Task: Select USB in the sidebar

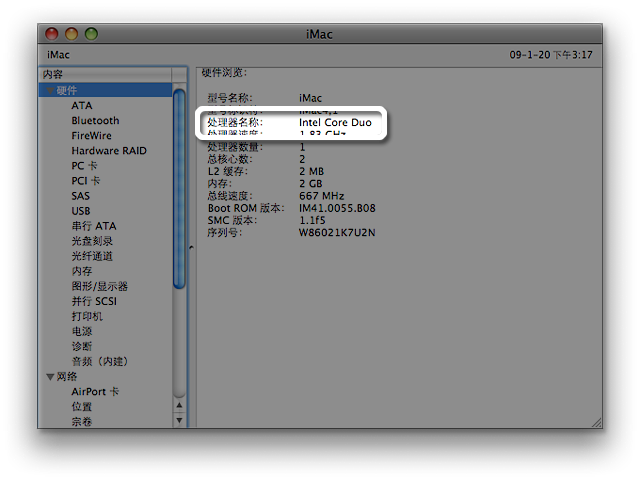Action: click(x=81, y=211)
